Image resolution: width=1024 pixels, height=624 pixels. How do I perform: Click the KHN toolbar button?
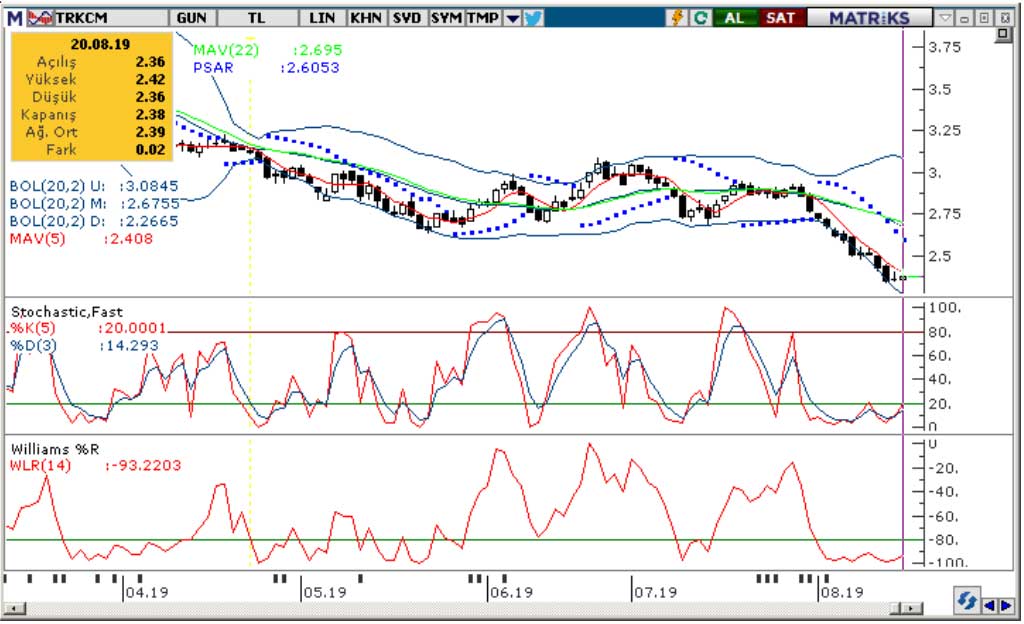(x=366, y=18)
